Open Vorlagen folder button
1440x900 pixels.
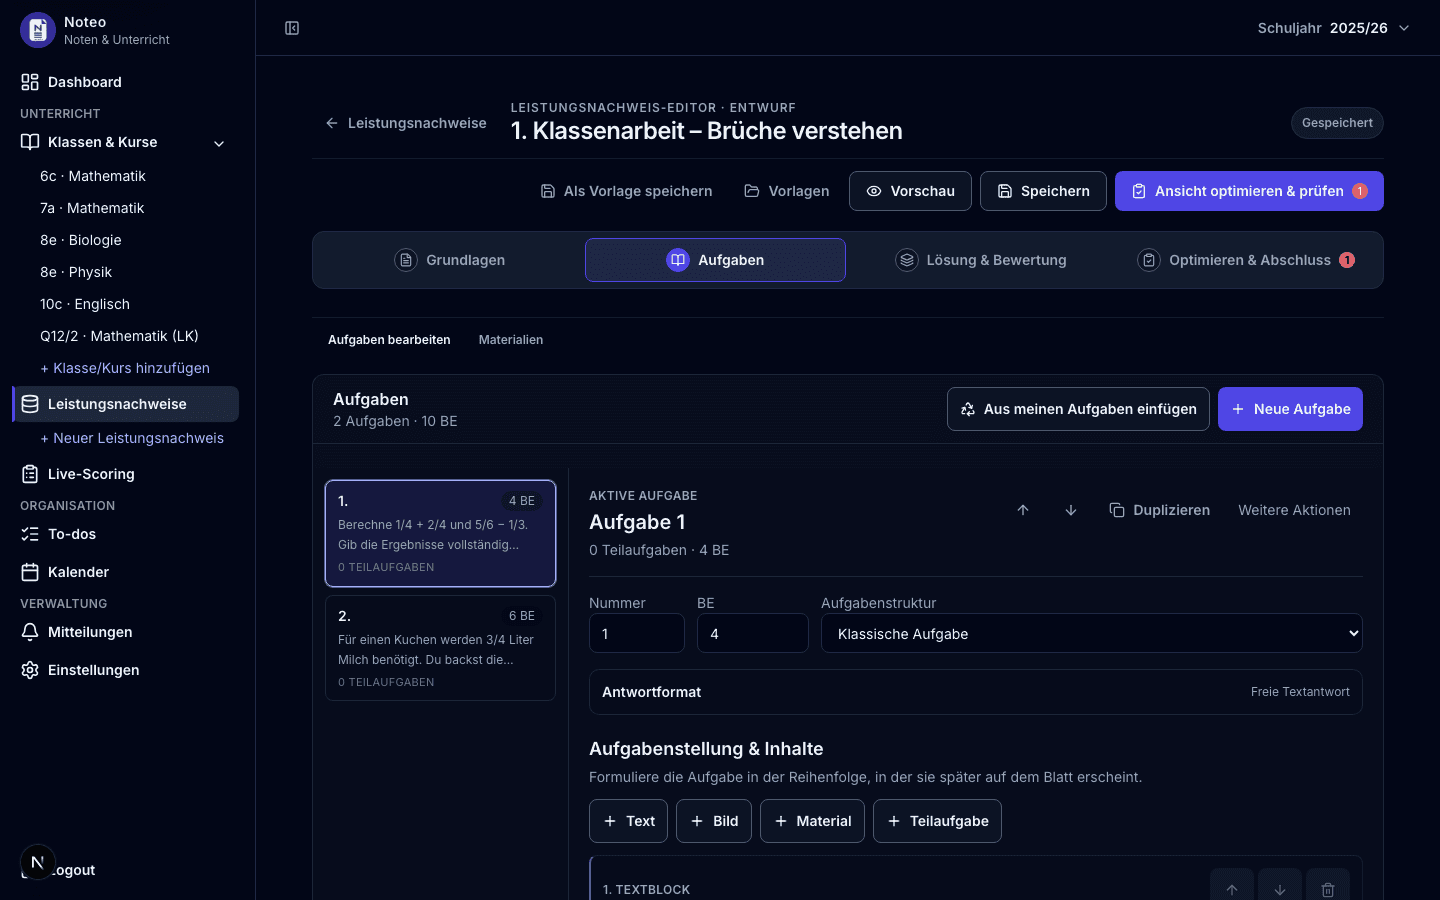(787, 191)
